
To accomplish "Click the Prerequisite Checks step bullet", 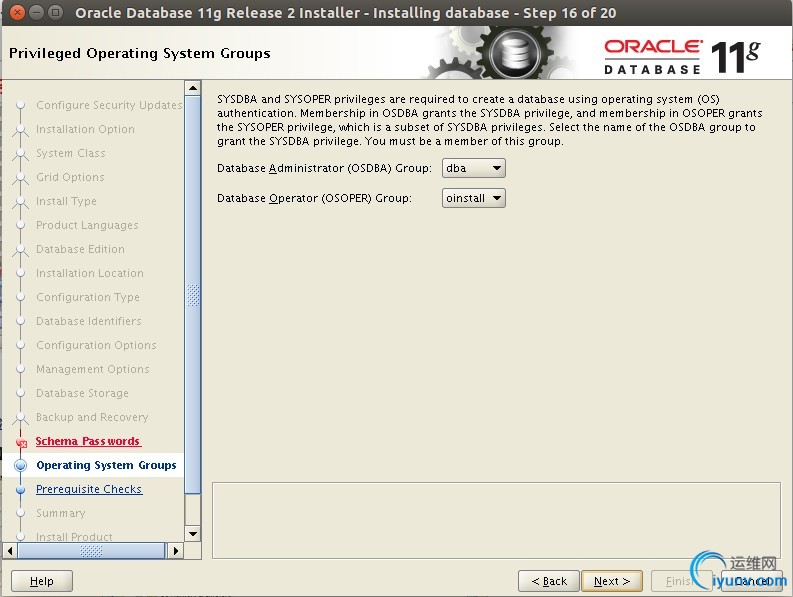I will (21, 490).
